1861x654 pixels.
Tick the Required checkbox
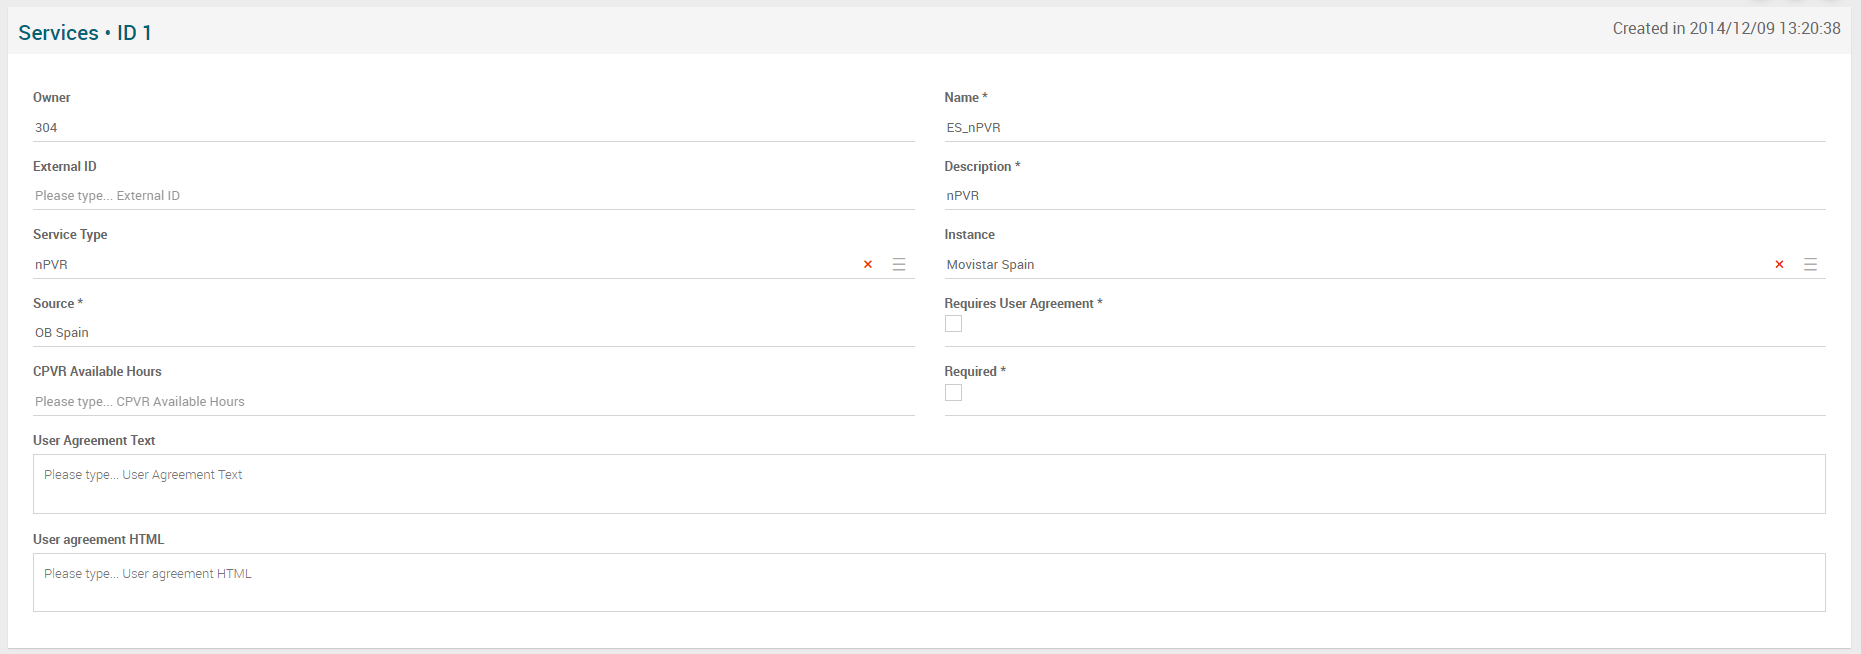953,393
